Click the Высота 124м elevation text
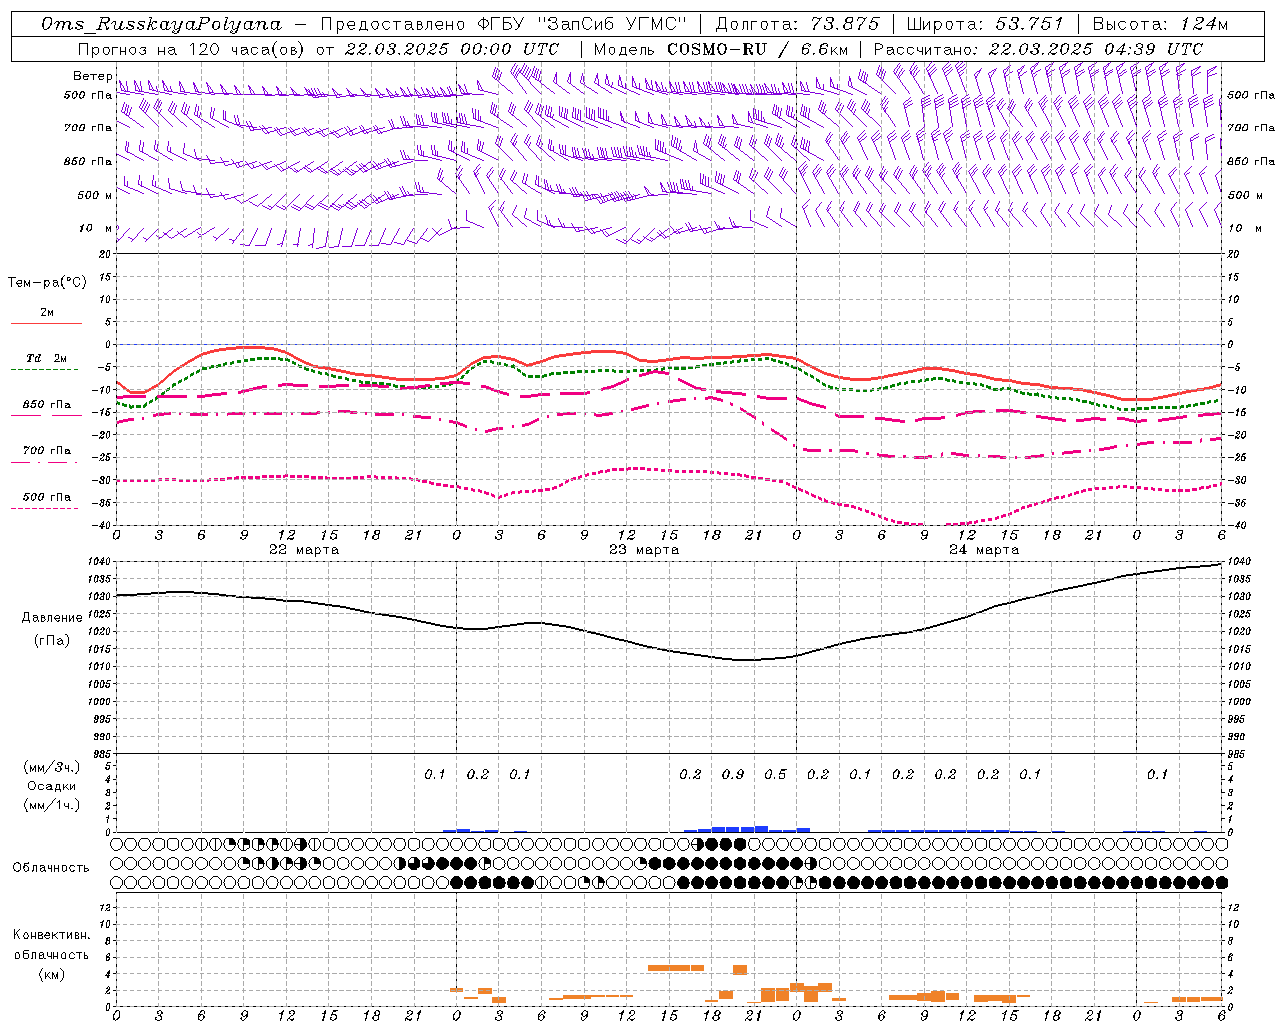Screen dimensions: 1280x1024 tap(1160, 24)
